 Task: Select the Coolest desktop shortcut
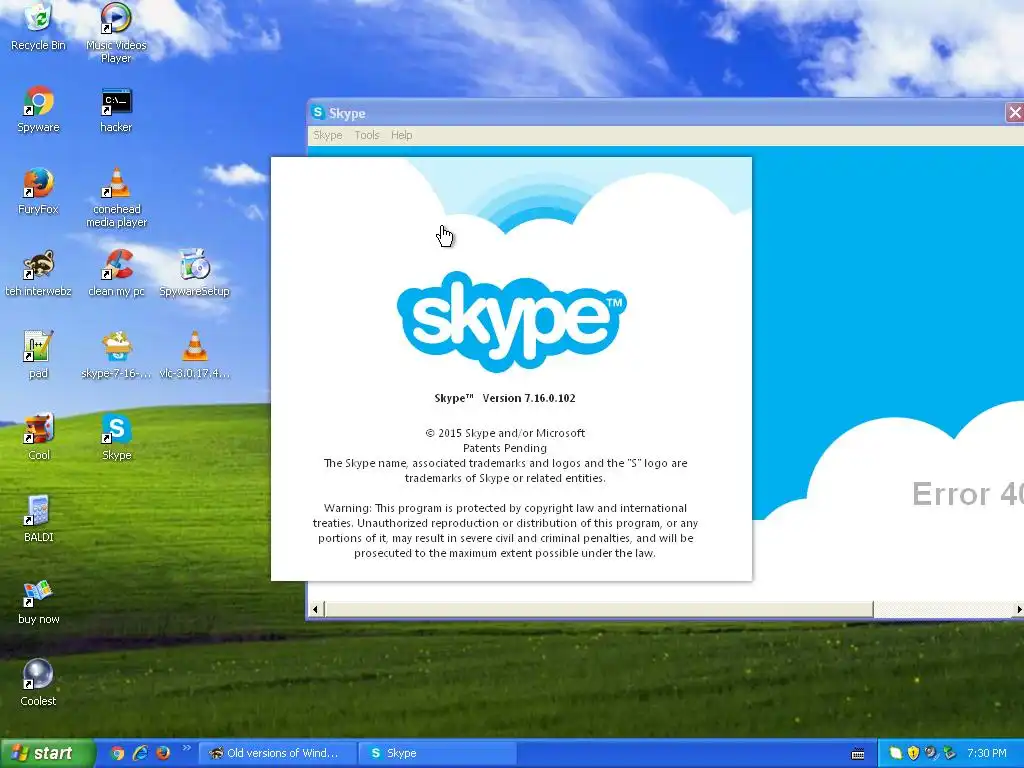pyautogui.click(x=38, y=682)
